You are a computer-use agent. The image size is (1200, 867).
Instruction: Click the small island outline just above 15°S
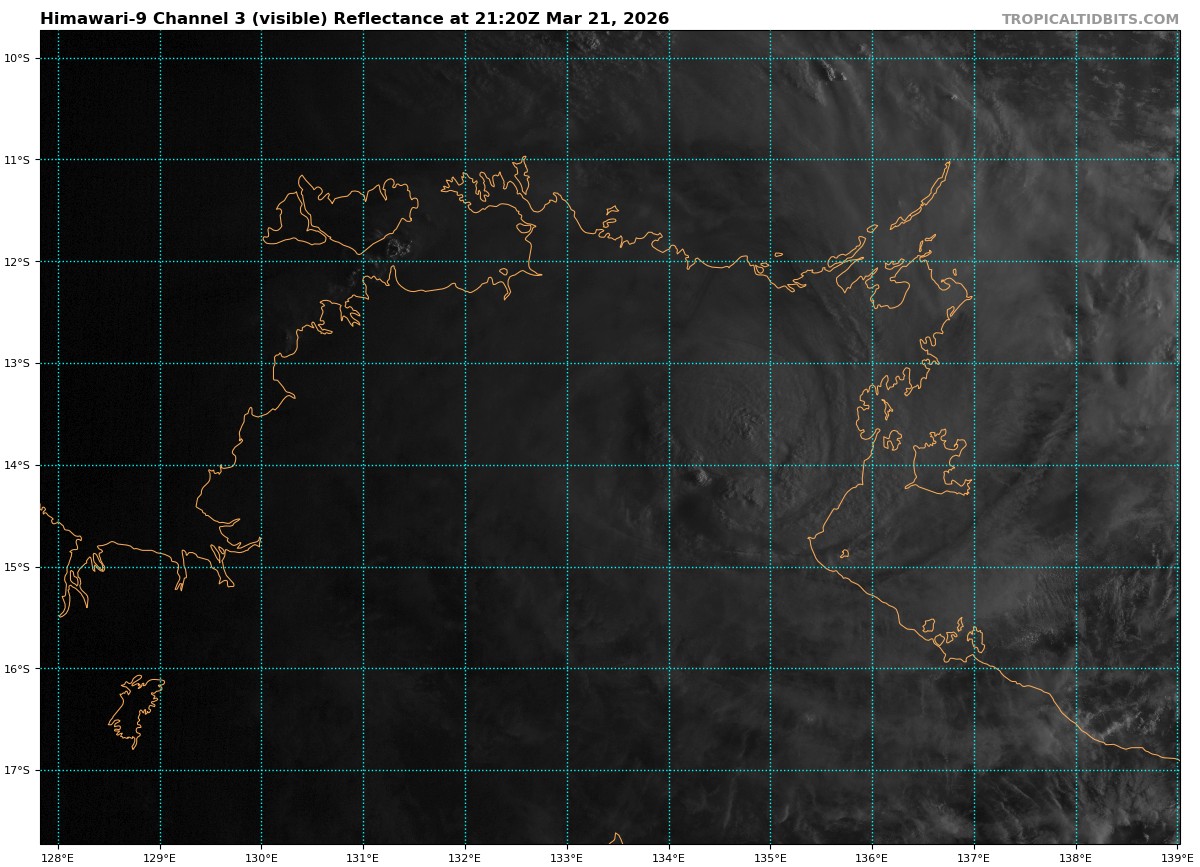click(x=845, y=553)
